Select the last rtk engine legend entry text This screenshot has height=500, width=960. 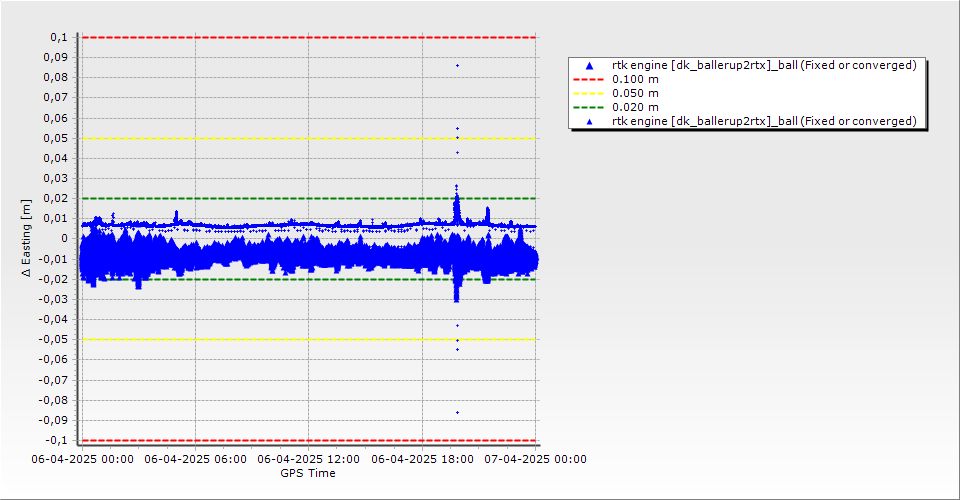764,121
